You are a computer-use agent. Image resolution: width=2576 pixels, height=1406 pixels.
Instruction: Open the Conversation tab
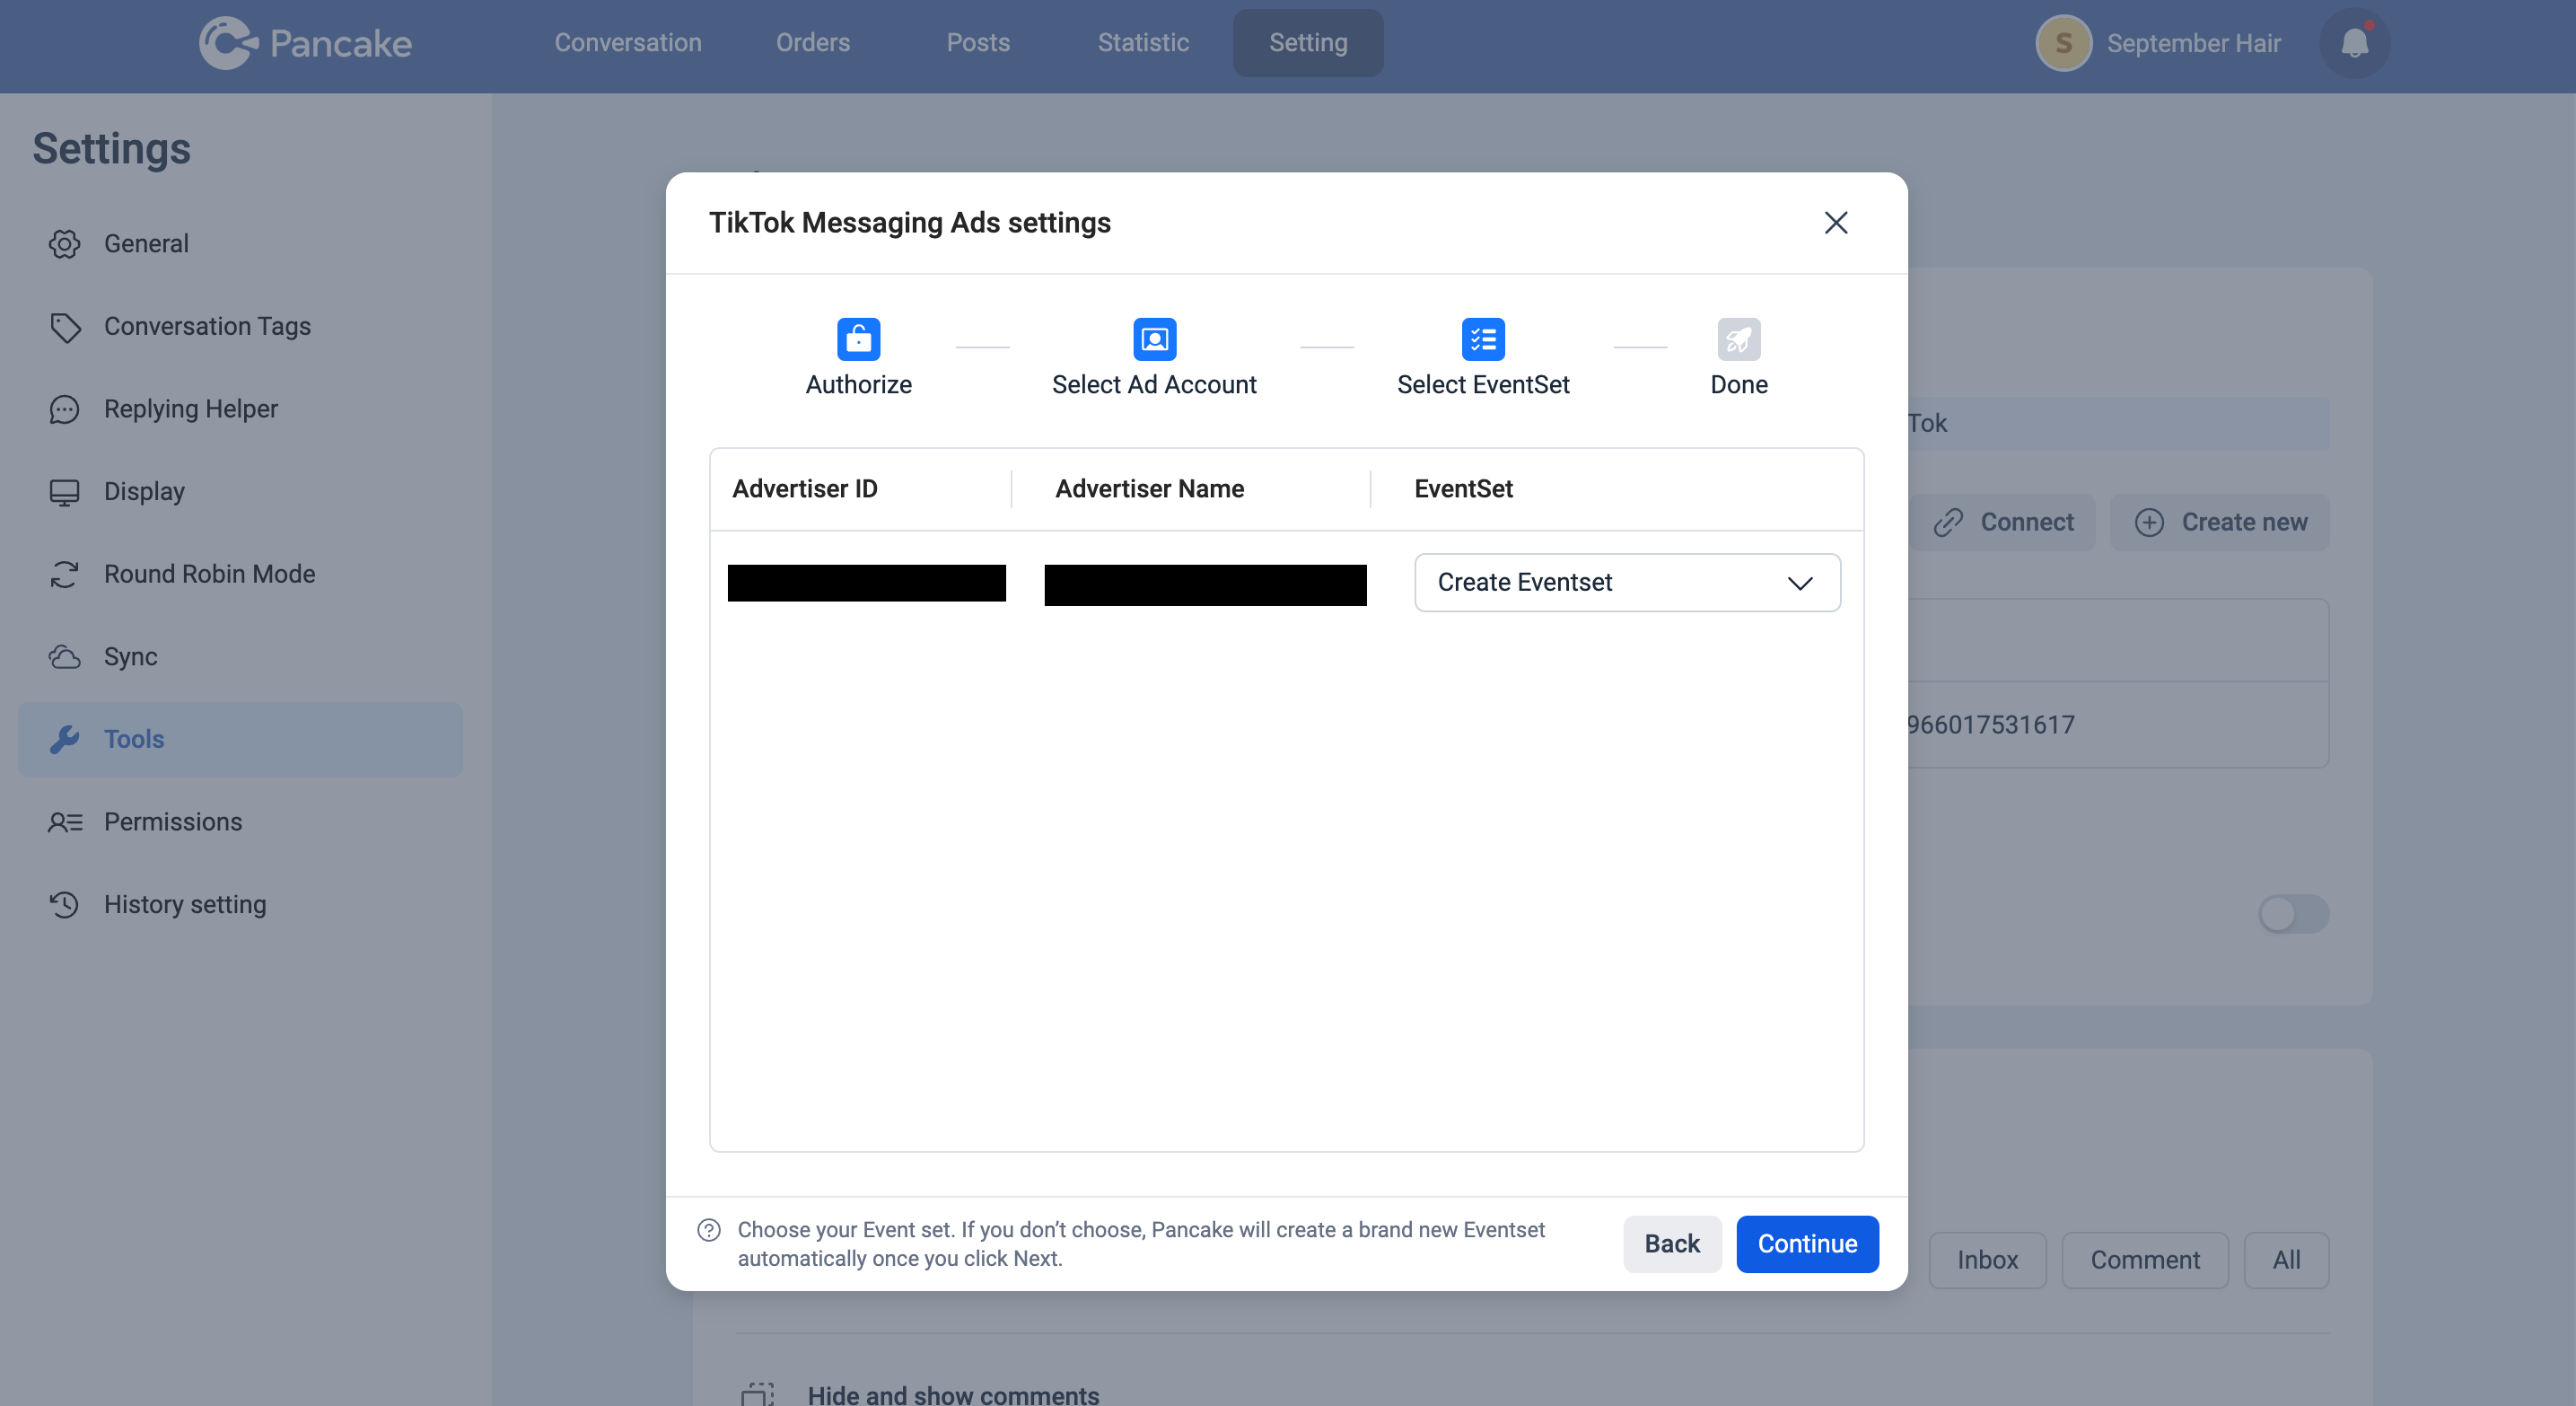coord(628,43)
